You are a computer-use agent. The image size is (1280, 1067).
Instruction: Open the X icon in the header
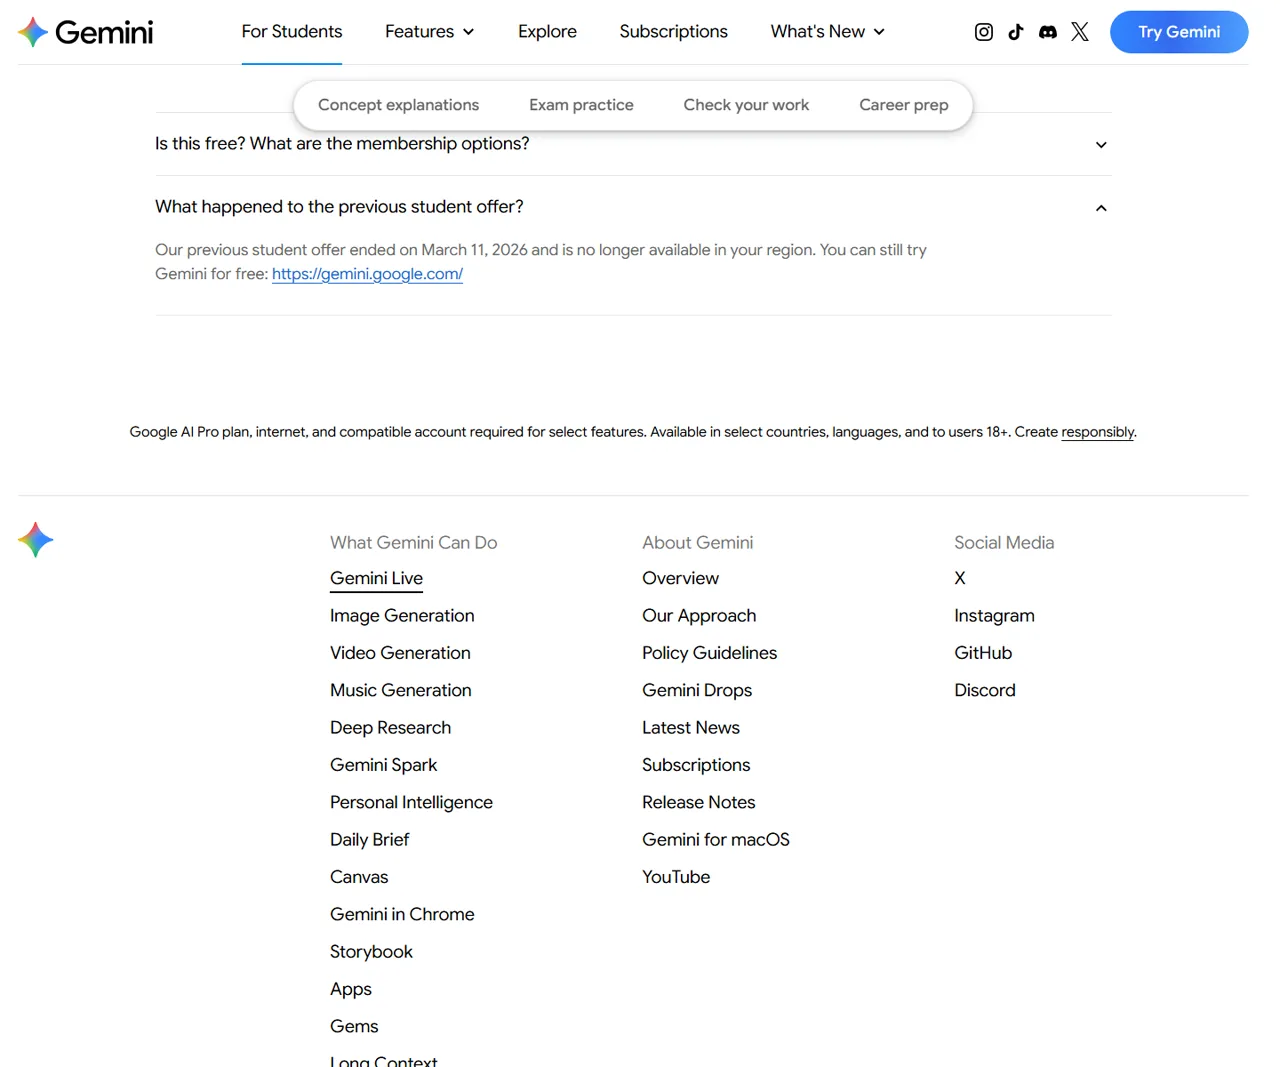[x=1080, y=32]
